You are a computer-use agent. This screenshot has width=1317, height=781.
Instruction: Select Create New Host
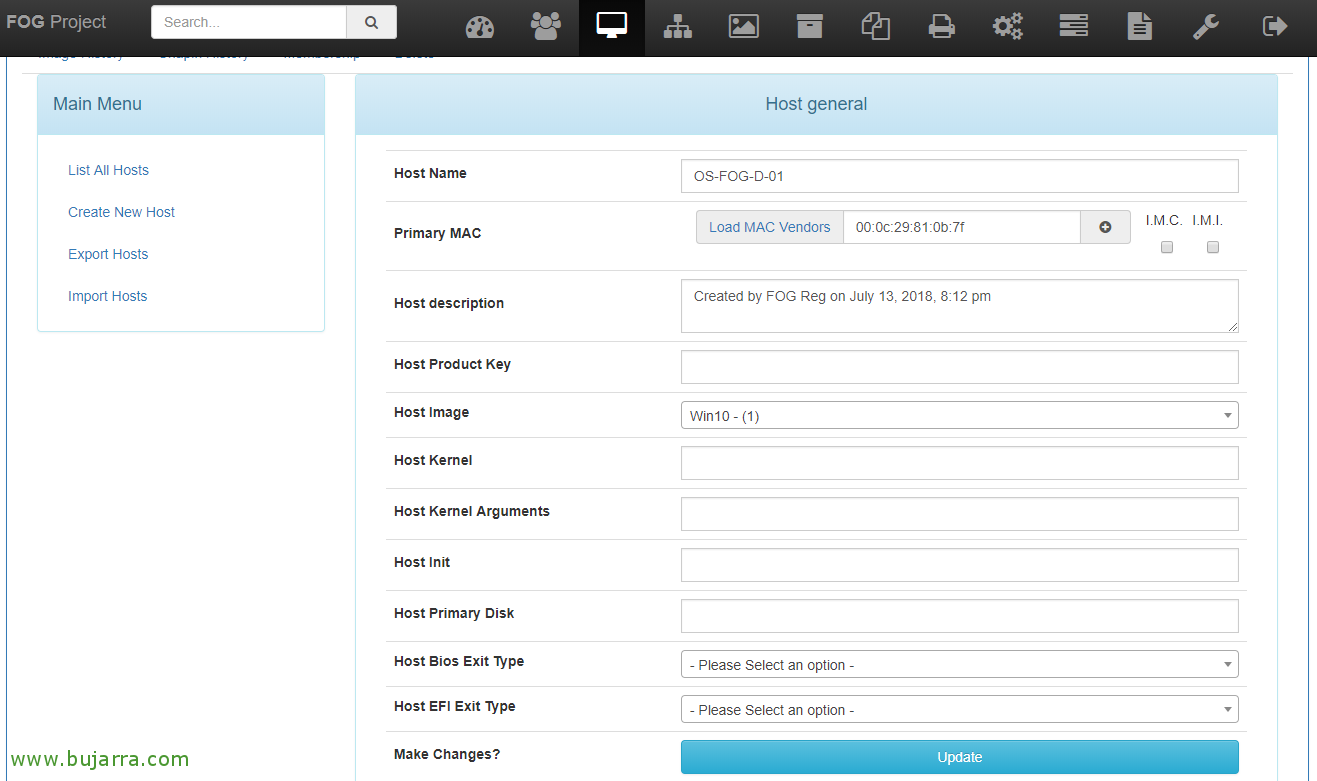point(121,212)
